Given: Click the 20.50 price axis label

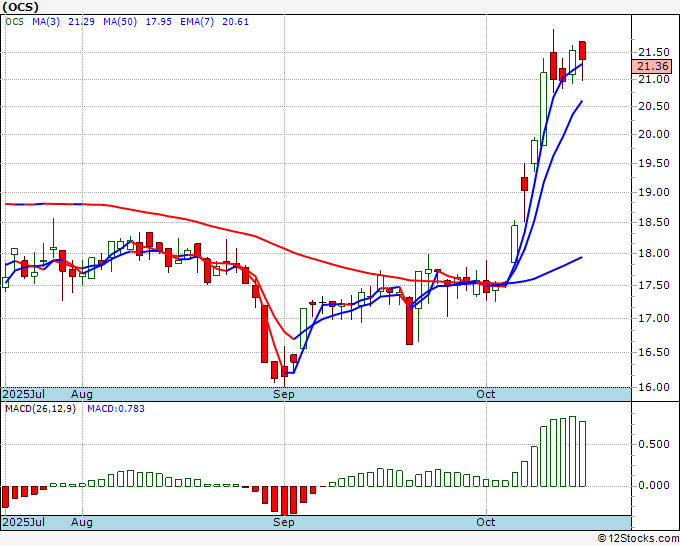Looking at the screenshot, I should [x=654, y=107].
